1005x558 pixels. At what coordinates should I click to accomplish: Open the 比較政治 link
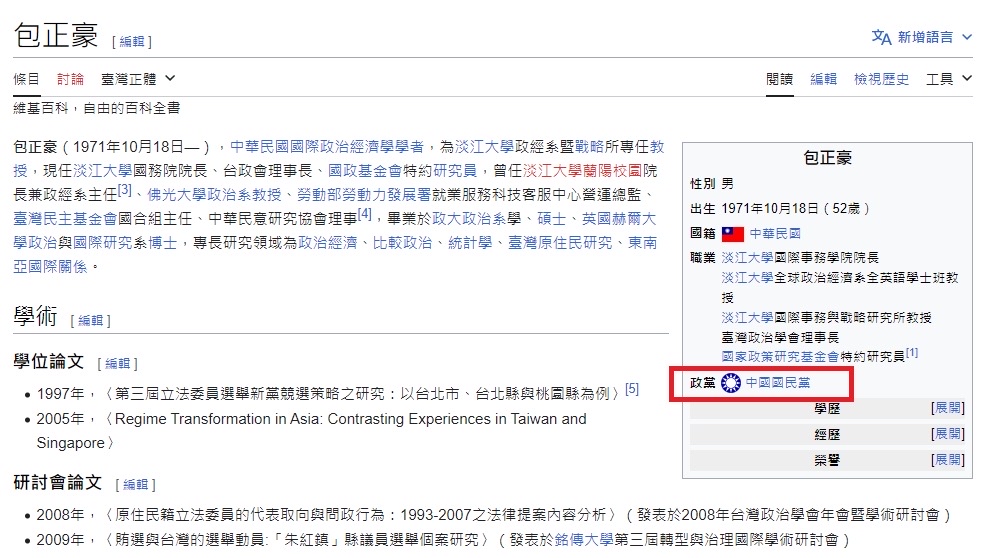click(x=403, y=243)
